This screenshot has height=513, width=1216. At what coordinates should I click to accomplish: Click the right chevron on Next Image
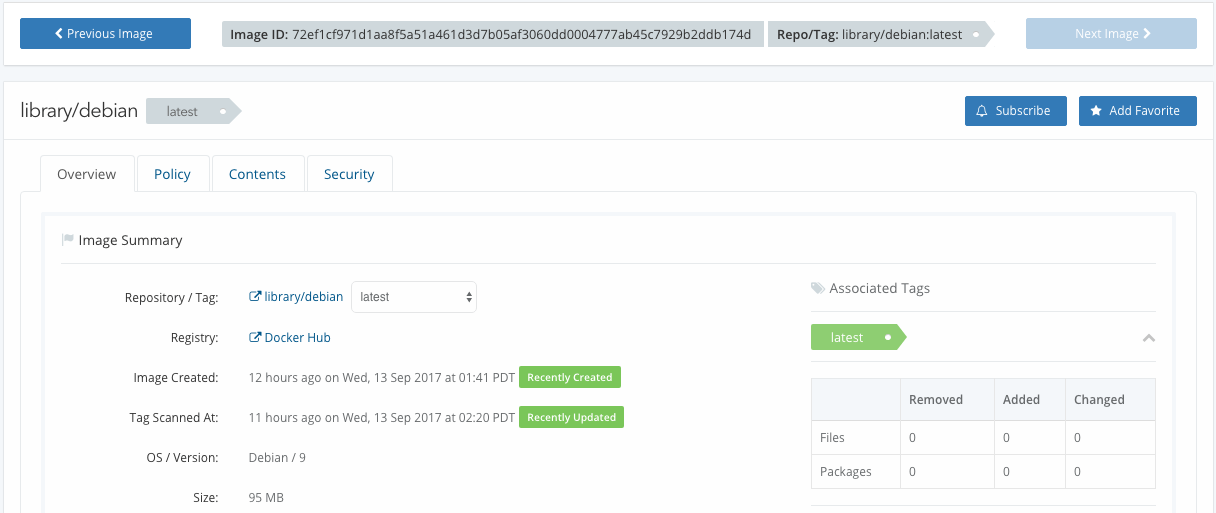[1146, 34]
